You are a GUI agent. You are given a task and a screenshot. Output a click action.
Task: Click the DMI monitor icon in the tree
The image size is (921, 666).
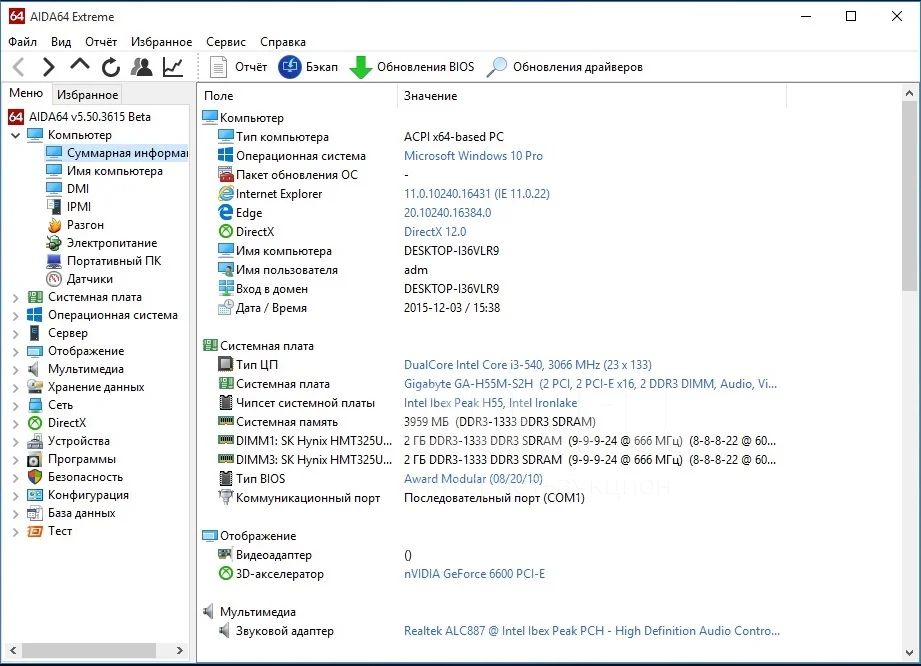click(54, 189)
